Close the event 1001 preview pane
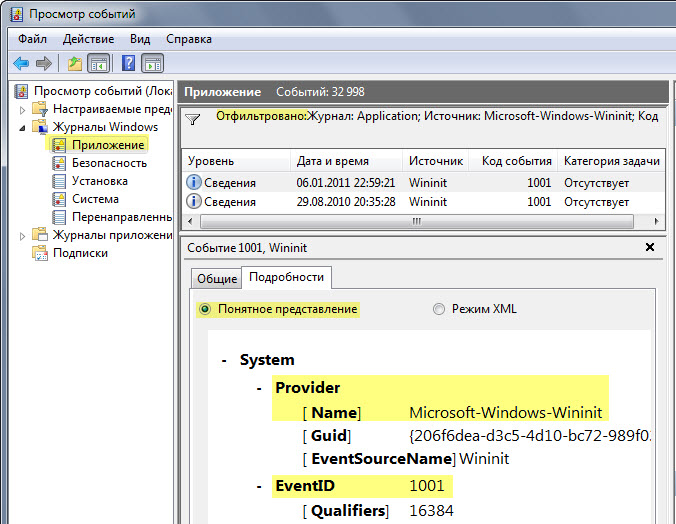Screen dimensions: 676x524 (650, 248)
